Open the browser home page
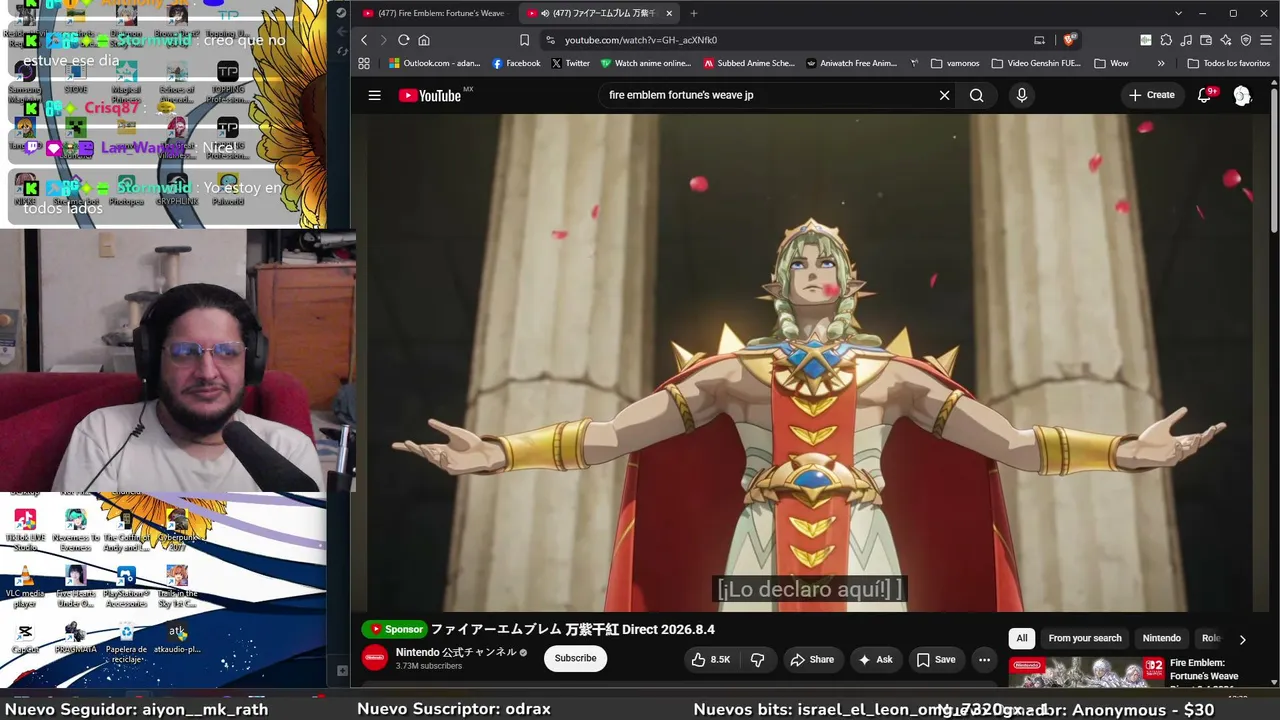The height and width of the screenshot is (720, 1280). (424, 40)
